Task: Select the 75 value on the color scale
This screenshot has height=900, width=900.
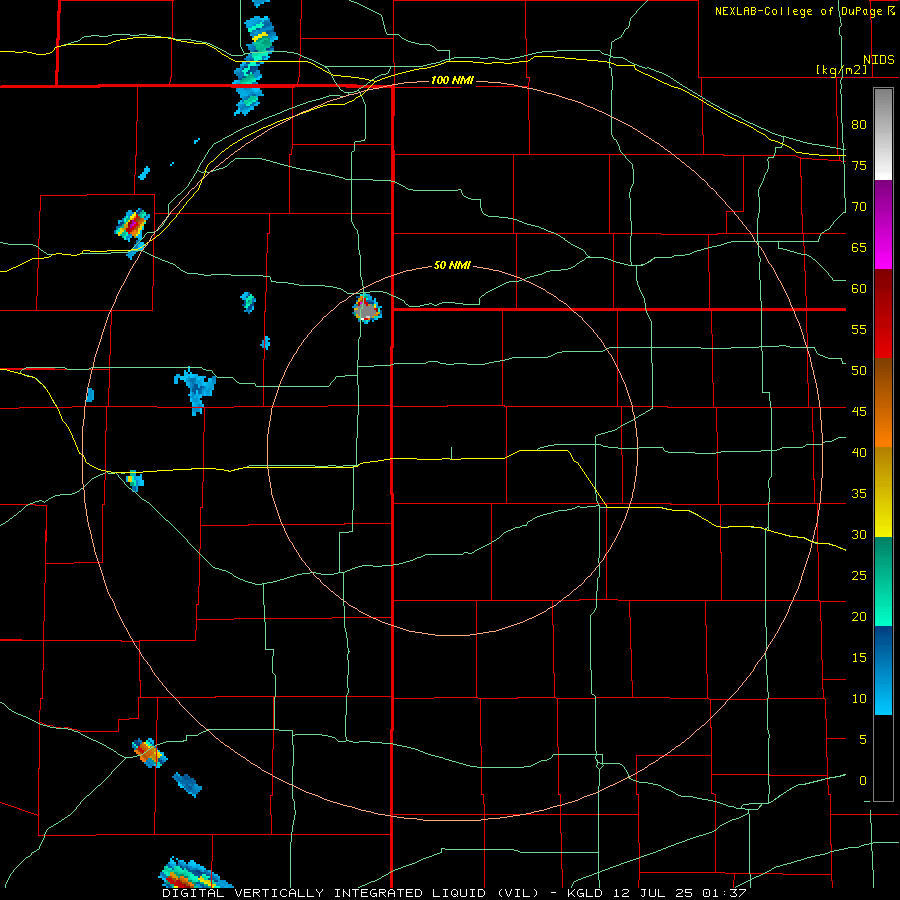Action: [x=859, y=166]
